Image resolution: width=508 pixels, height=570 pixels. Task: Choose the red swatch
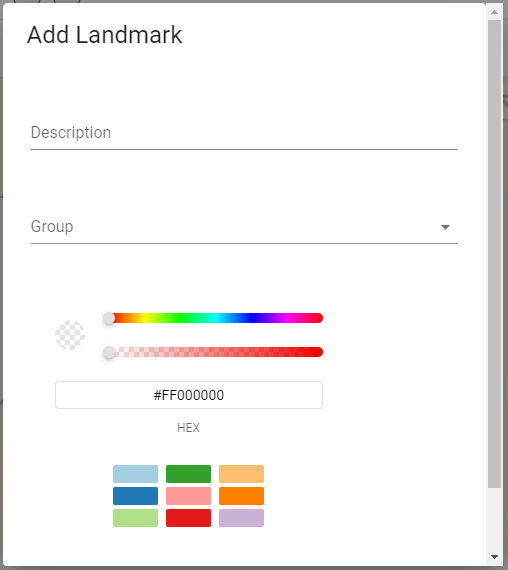[x=188, y=518]
